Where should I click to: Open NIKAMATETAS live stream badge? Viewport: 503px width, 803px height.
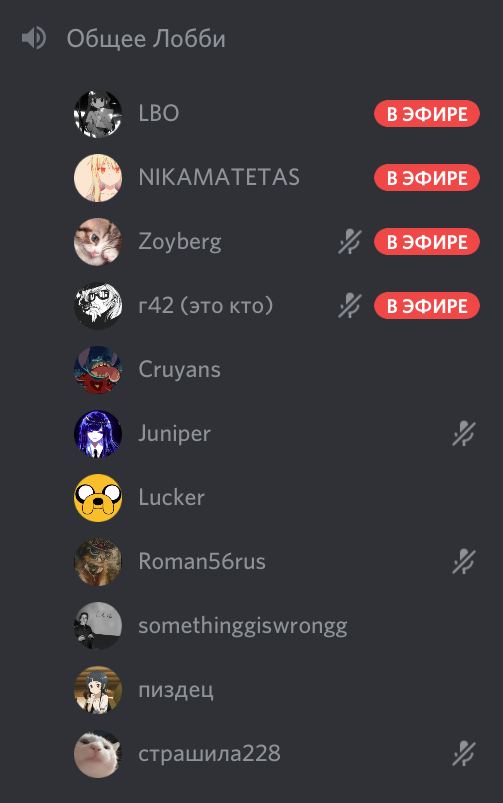pos(427,178)
